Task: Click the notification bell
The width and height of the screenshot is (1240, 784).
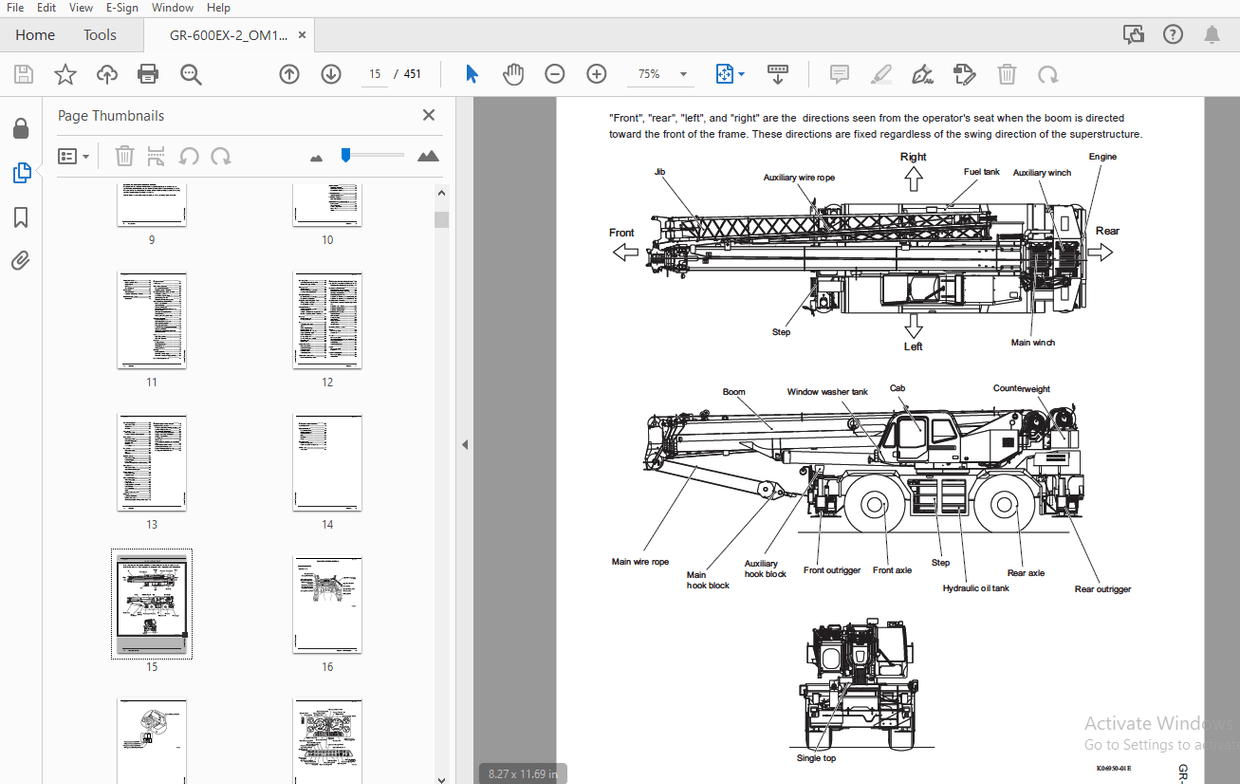Action: 1213,34
